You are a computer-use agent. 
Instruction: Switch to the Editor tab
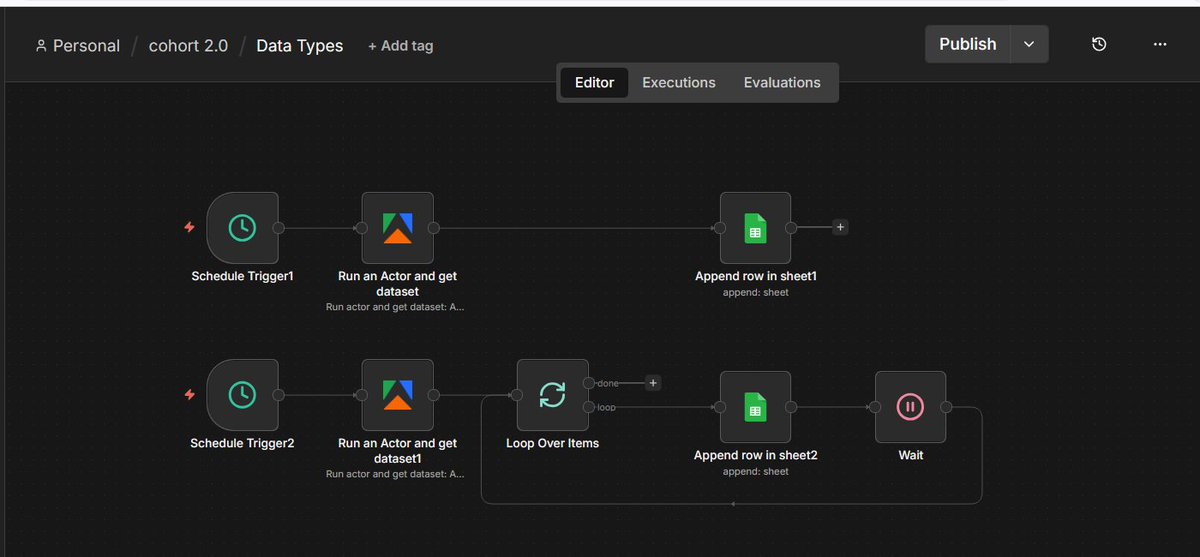[594, 83]
